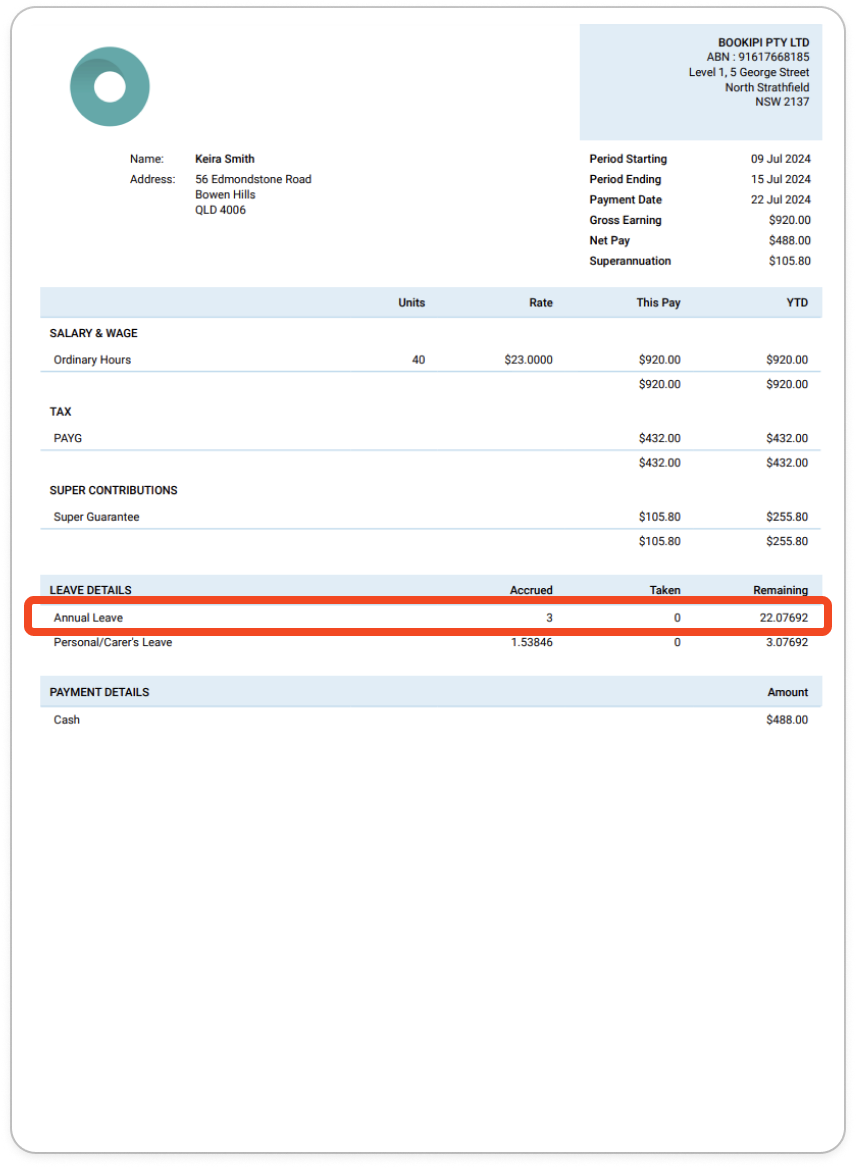Click the North Strathfield address line

point(767,87)
